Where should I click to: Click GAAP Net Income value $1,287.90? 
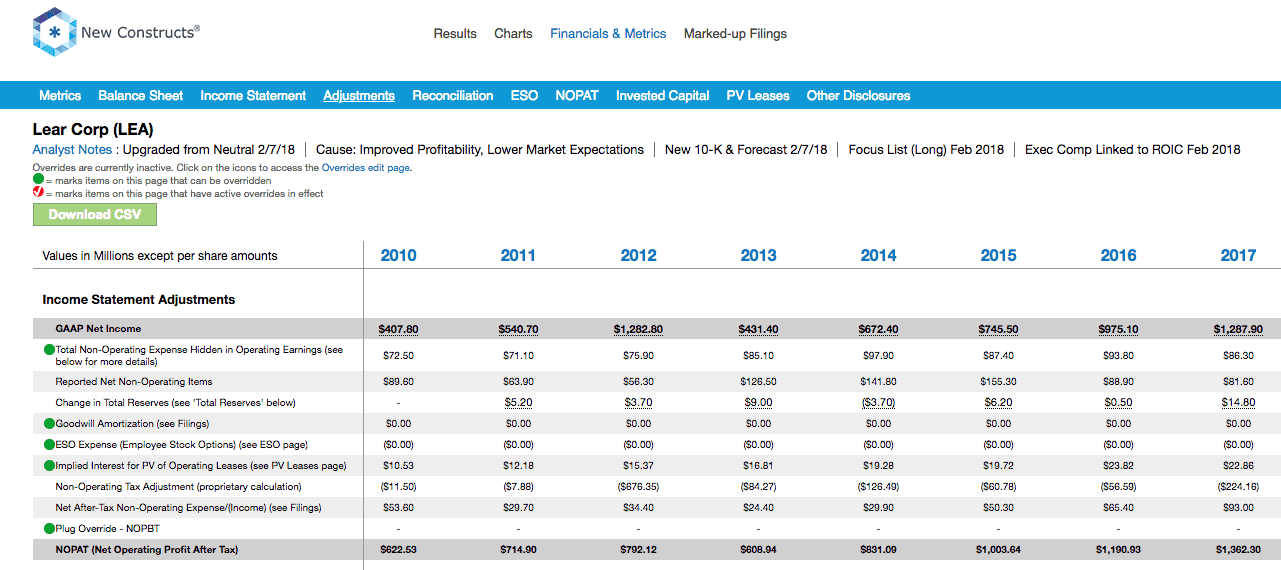point(1238,329)
